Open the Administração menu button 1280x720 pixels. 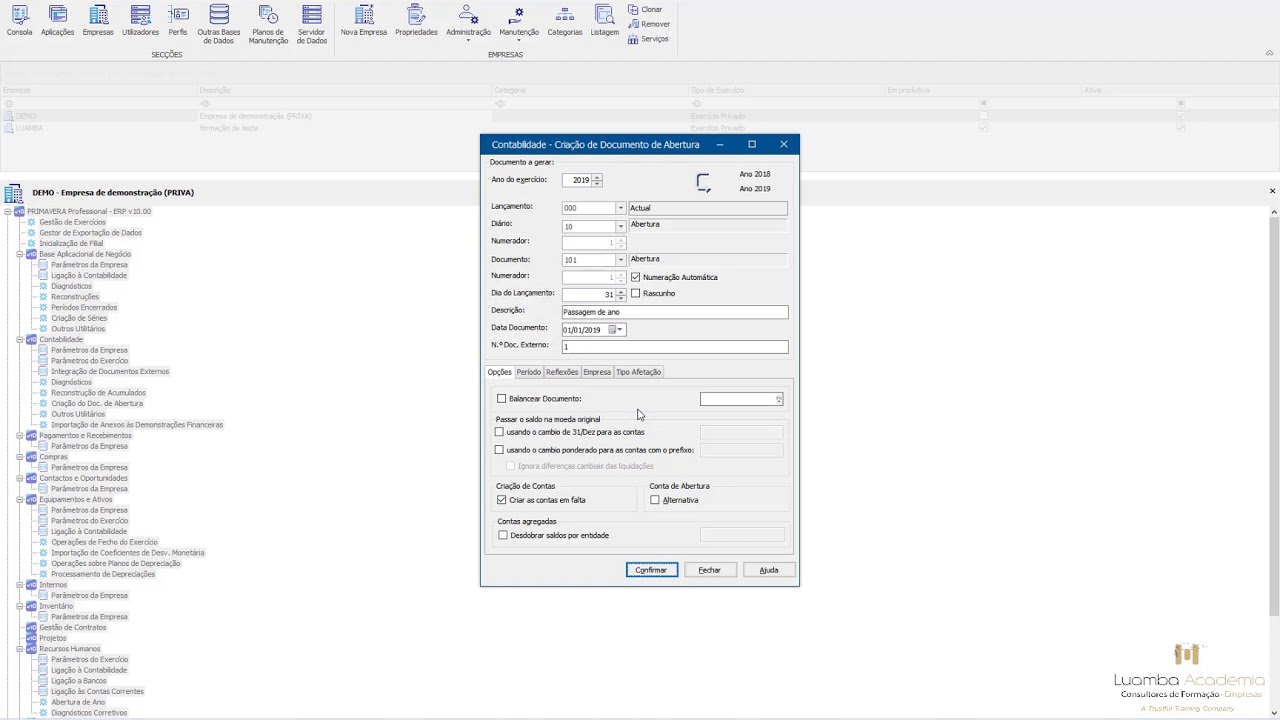[468, 23]
